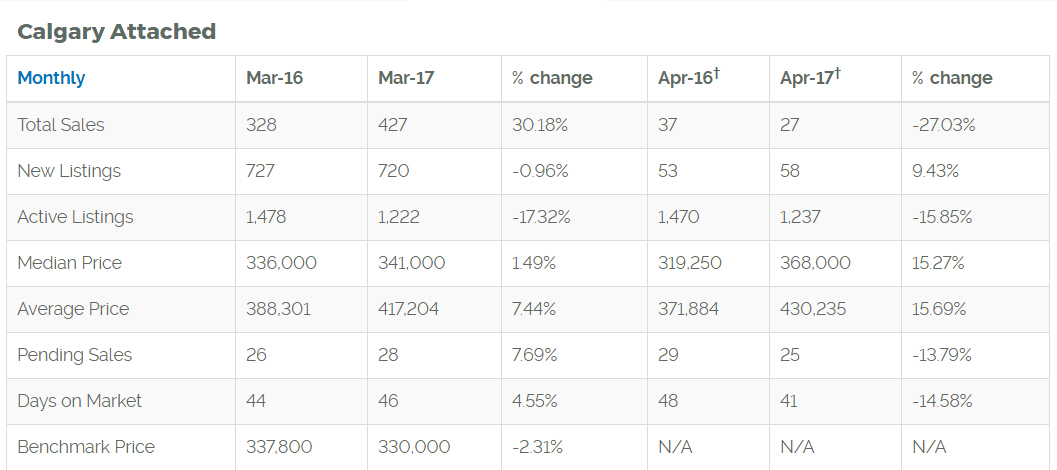
Task: Select the Calgary Attached heading
Action: click(x=117, y=32)
